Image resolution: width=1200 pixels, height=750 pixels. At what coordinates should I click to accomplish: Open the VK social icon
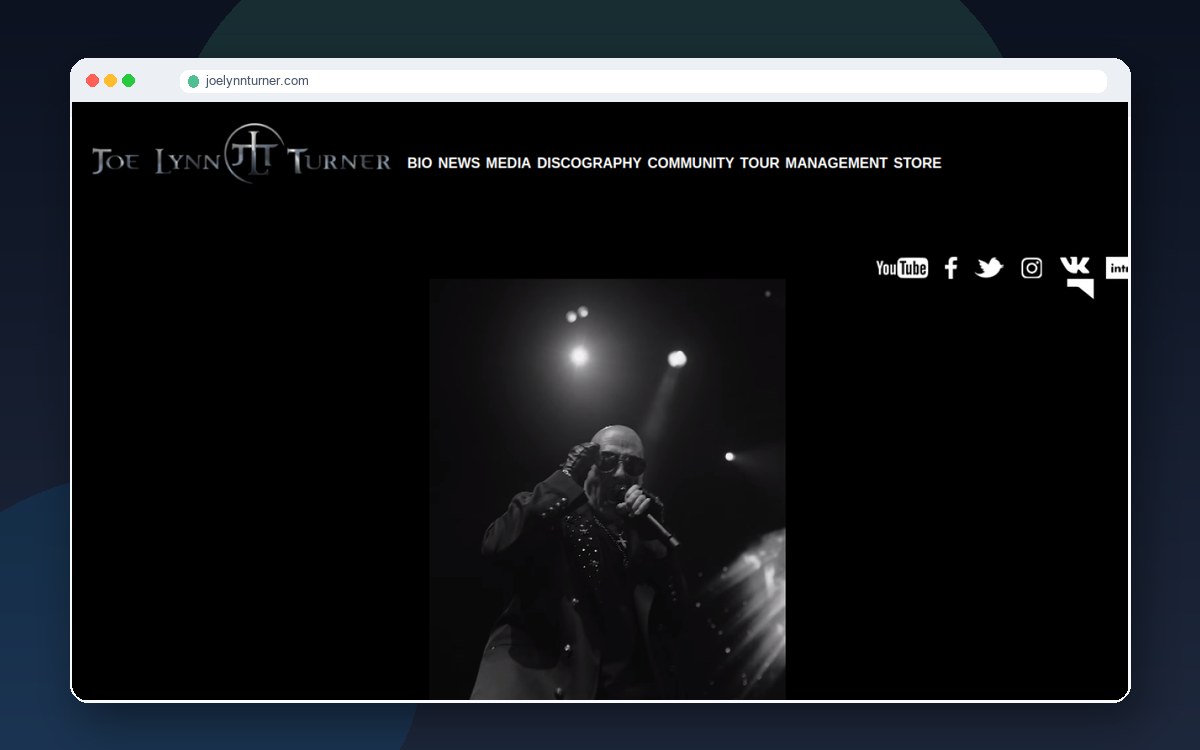[x=1076, y=266]
